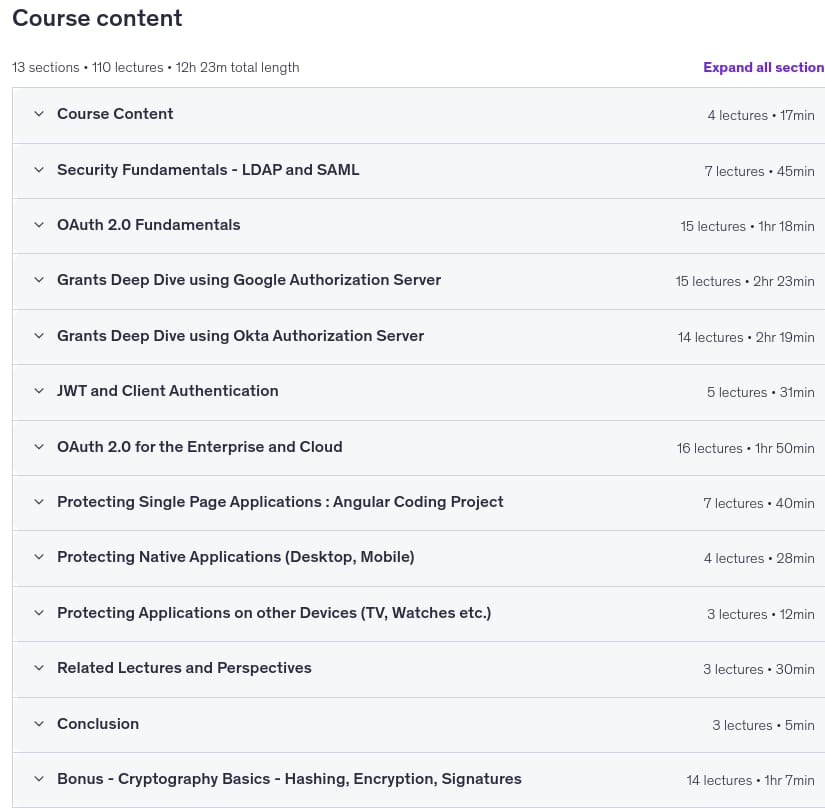The height and width of the screenshot is (808, 825).
Task: Select 'OAuth 2.0 Fundamentals' title
Action: pos(149,225)
